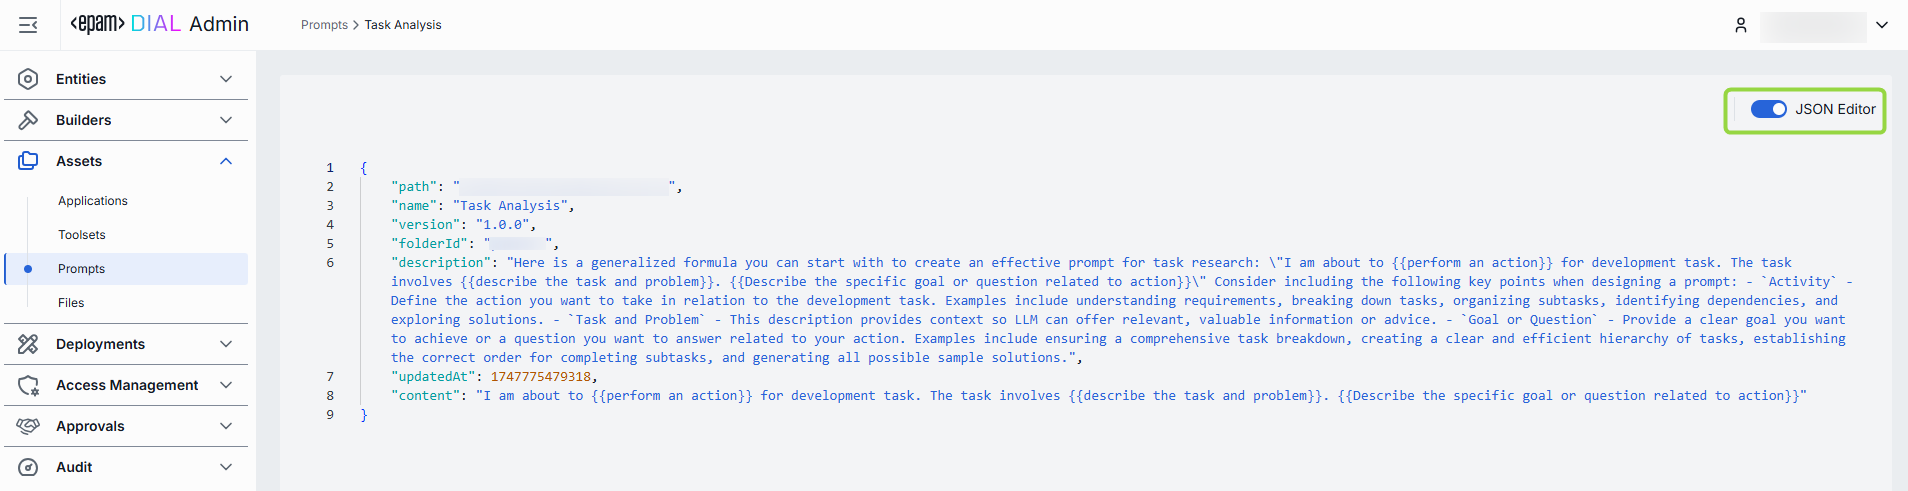Click the Entities hexagon icon

coord(28,79)
